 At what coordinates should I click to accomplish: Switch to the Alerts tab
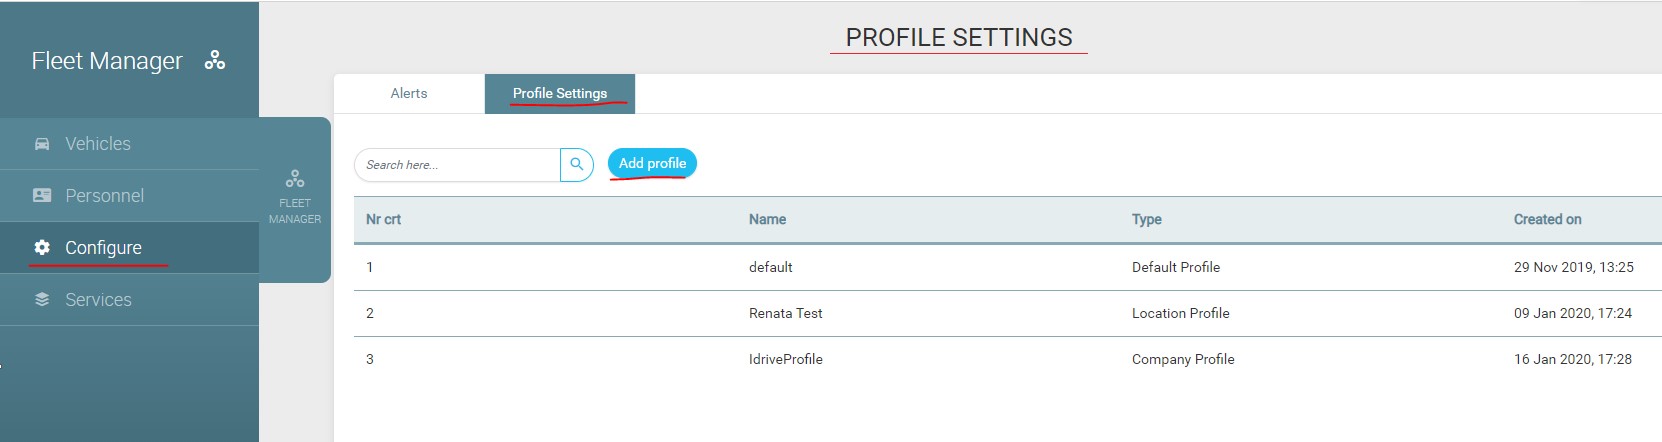[409, 93]
